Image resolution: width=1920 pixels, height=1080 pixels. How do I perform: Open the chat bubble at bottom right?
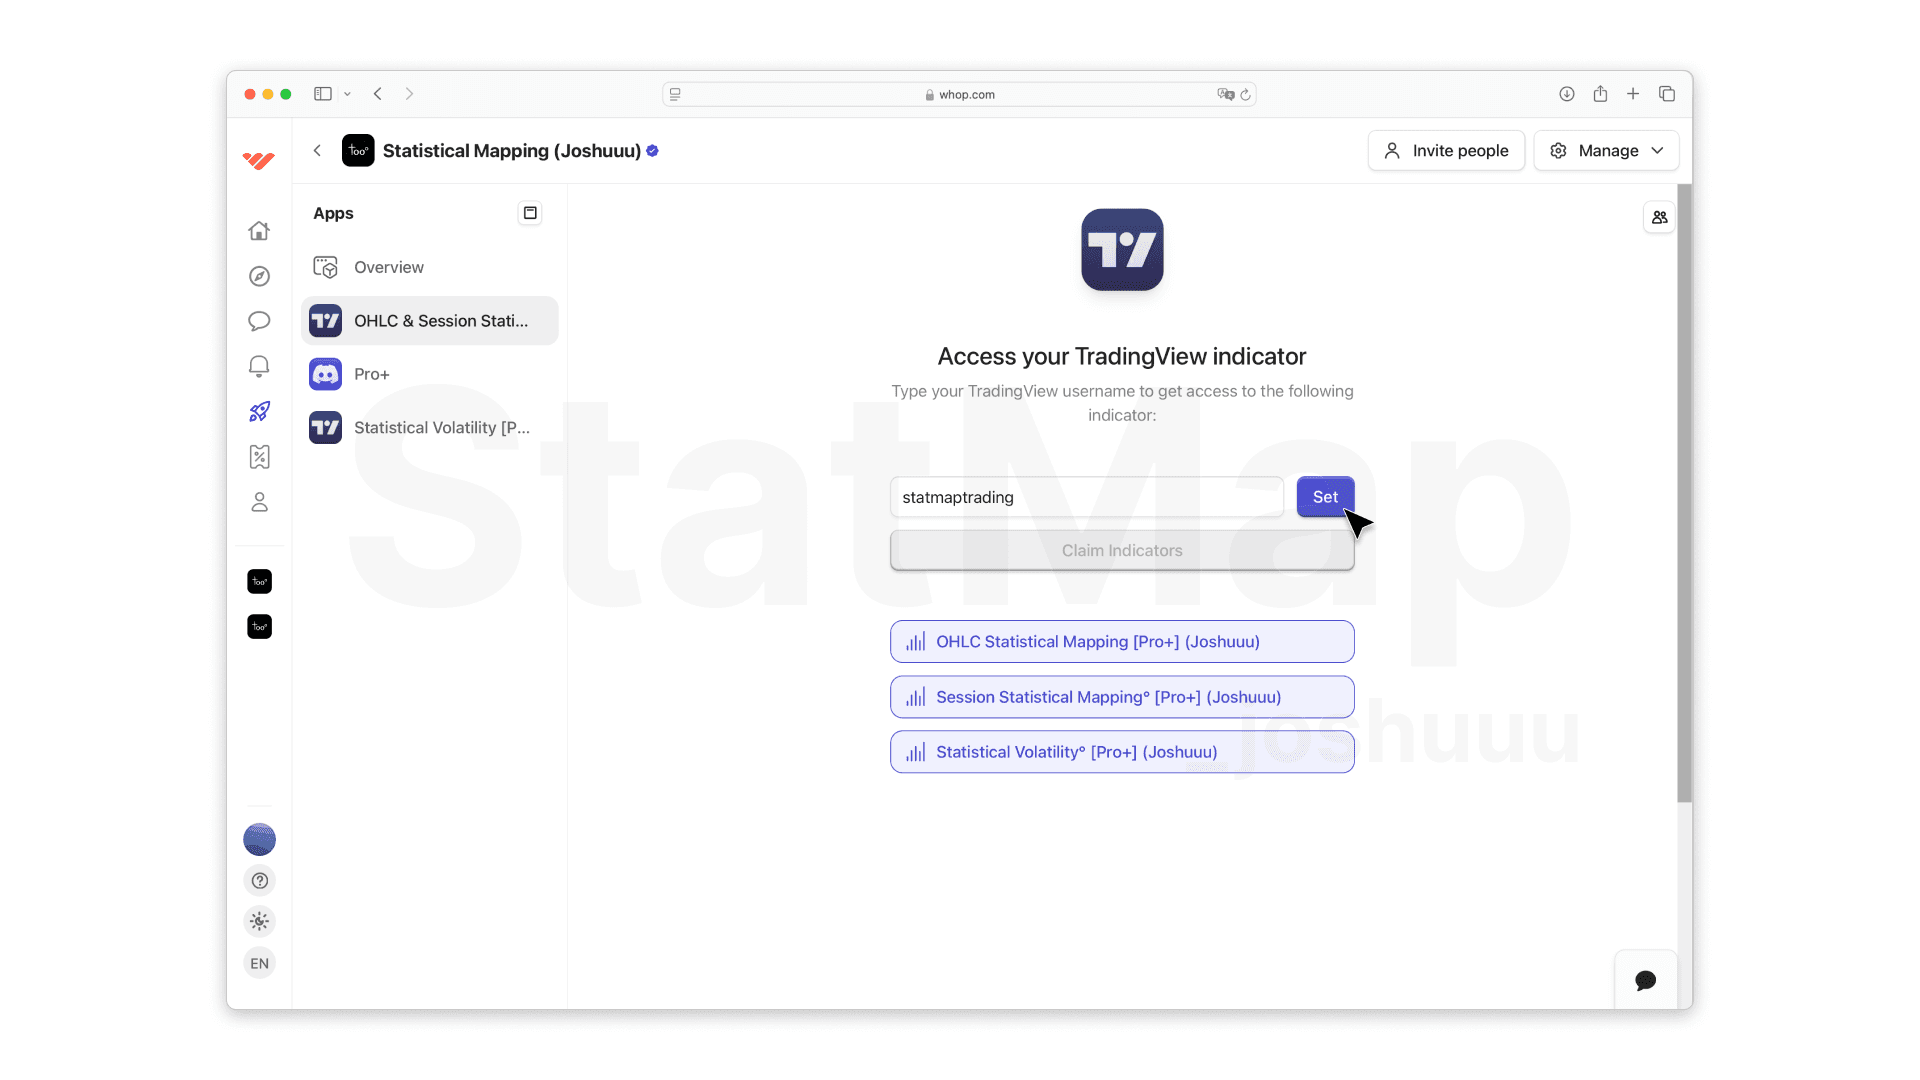1645,980
